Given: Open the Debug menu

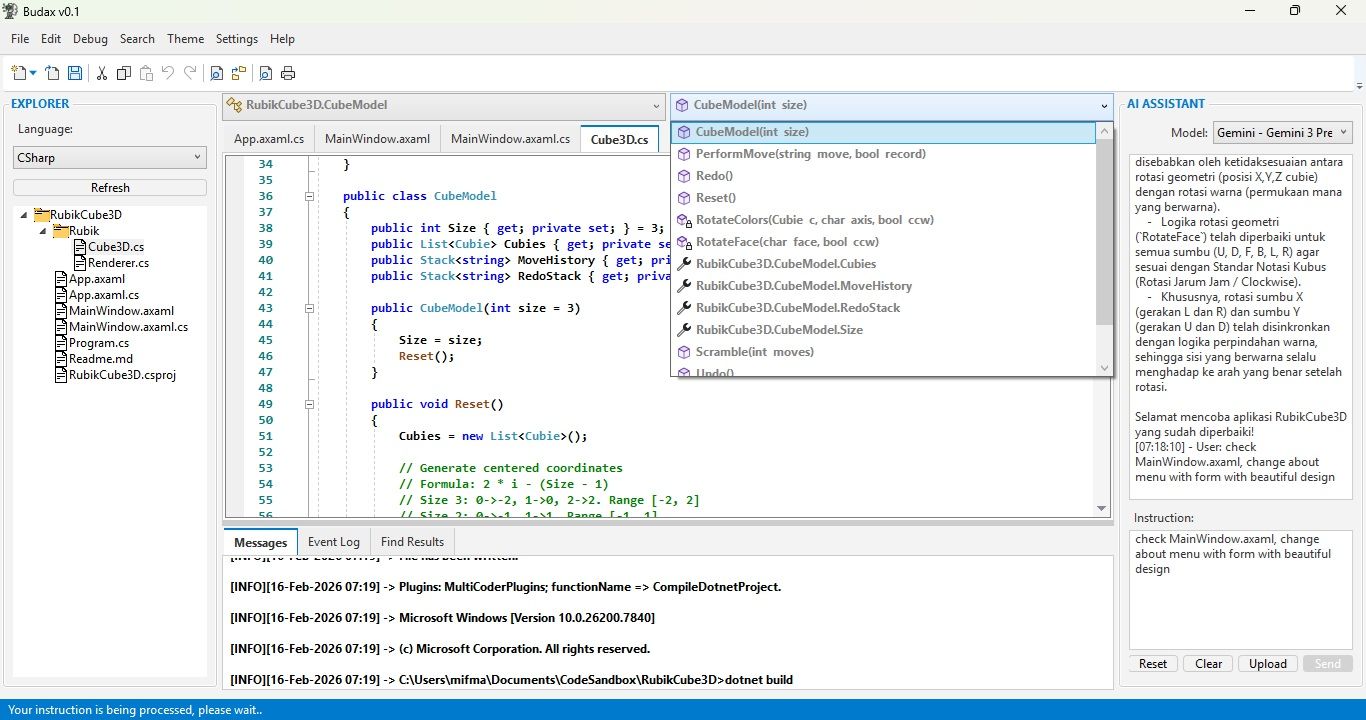Looking at the screenshot, I should click(90, 39).
